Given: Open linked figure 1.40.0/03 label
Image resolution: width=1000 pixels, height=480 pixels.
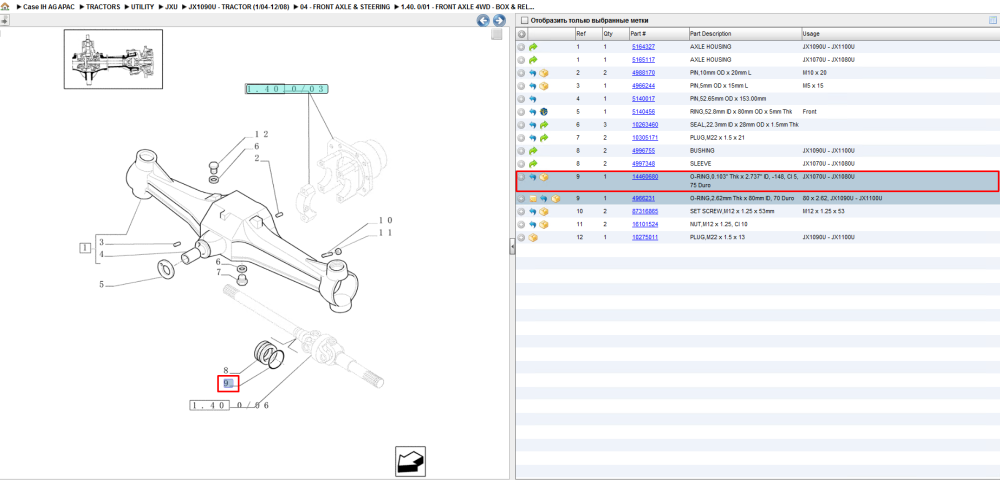Looking at the screenshot, I should pos(287,89).
